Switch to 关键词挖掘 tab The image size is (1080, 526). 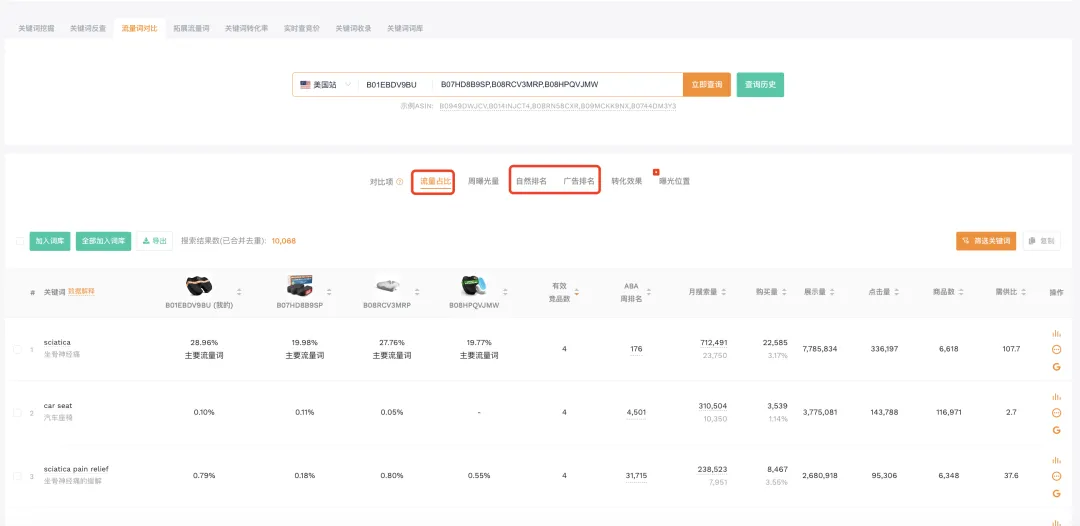[x=37, y=28]
